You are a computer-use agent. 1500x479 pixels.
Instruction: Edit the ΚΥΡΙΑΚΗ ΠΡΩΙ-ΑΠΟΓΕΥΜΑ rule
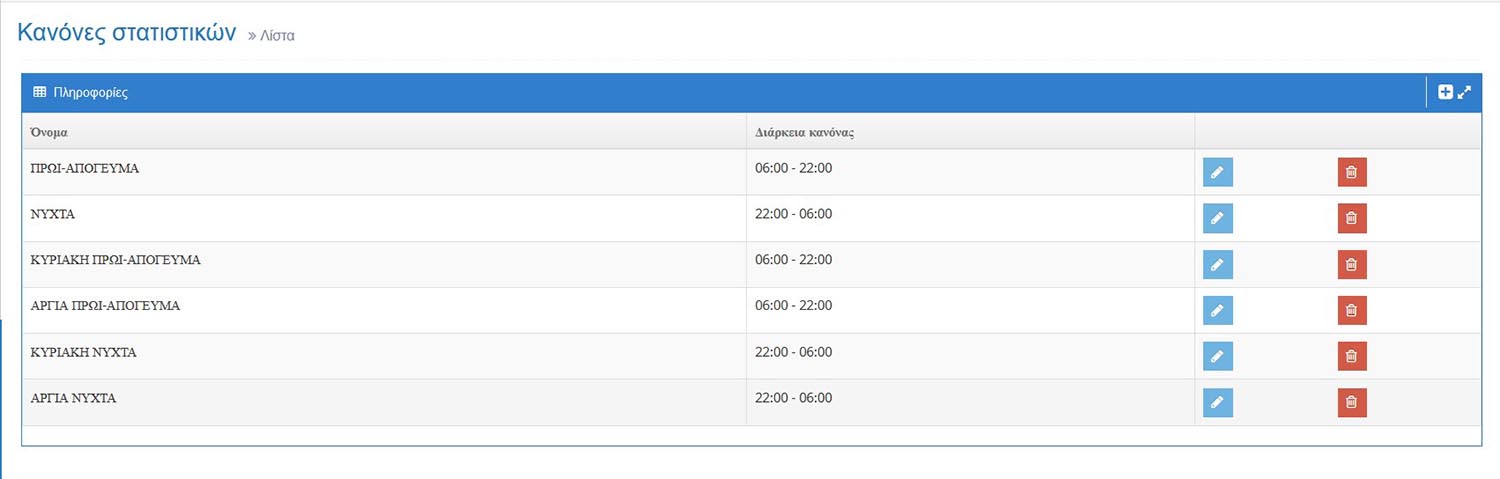1217,264
